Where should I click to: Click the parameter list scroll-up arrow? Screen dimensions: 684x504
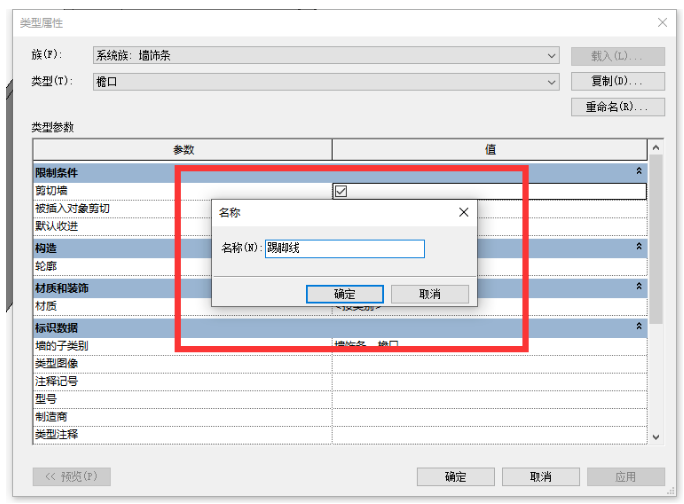click(656, 148)
